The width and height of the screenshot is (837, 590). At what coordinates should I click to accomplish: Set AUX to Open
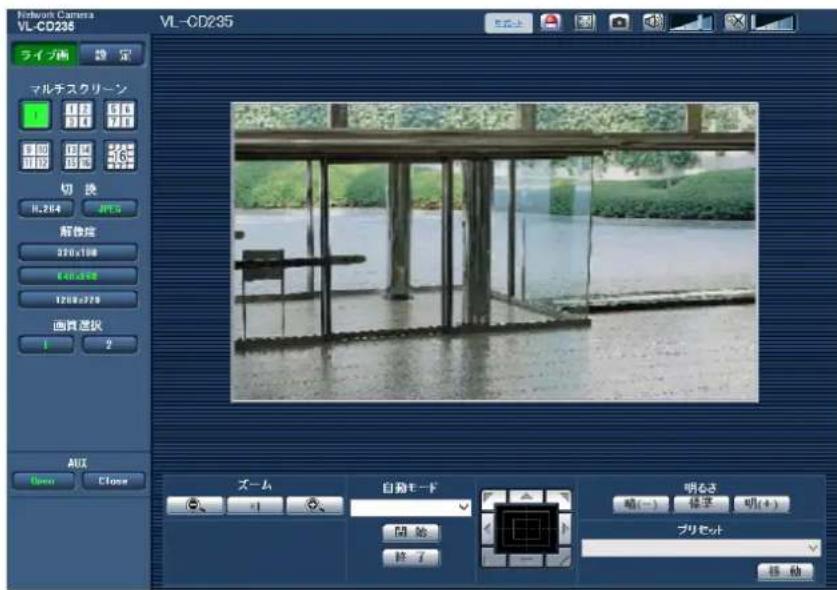click(43, 481)
